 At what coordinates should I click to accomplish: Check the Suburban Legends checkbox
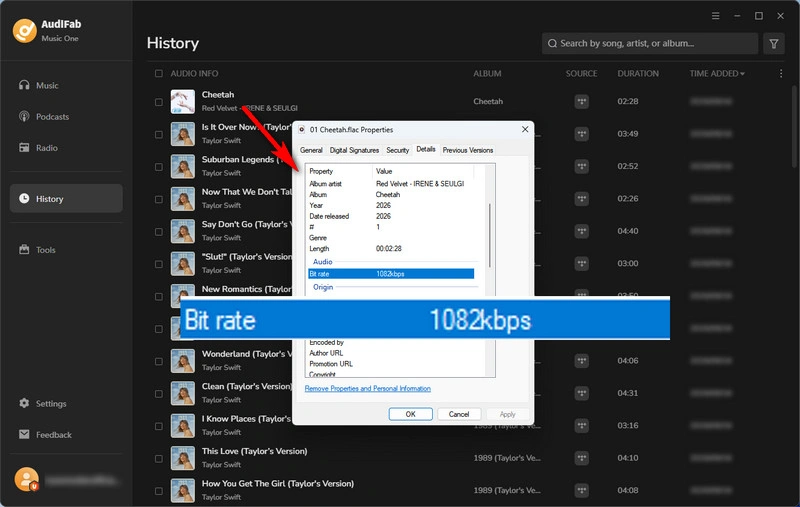coord(159,166)
